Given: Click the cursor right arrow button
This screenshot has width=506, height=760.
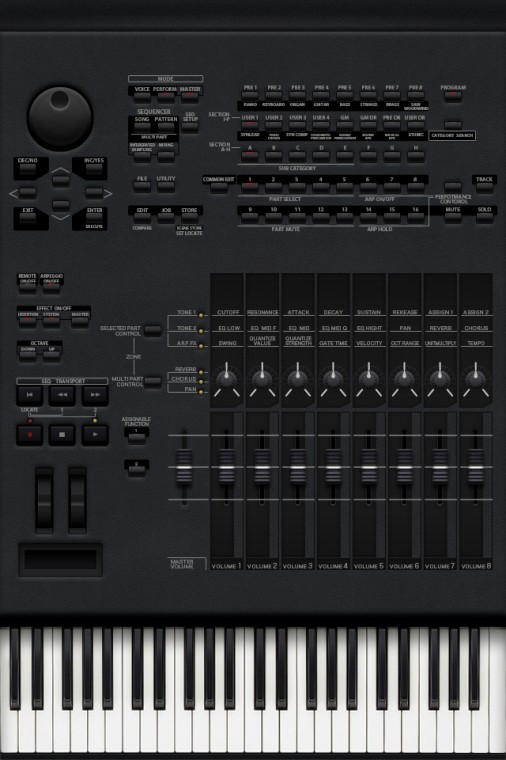Looking at the screenshot, I should pyautogui.click(x=94, y=193).
